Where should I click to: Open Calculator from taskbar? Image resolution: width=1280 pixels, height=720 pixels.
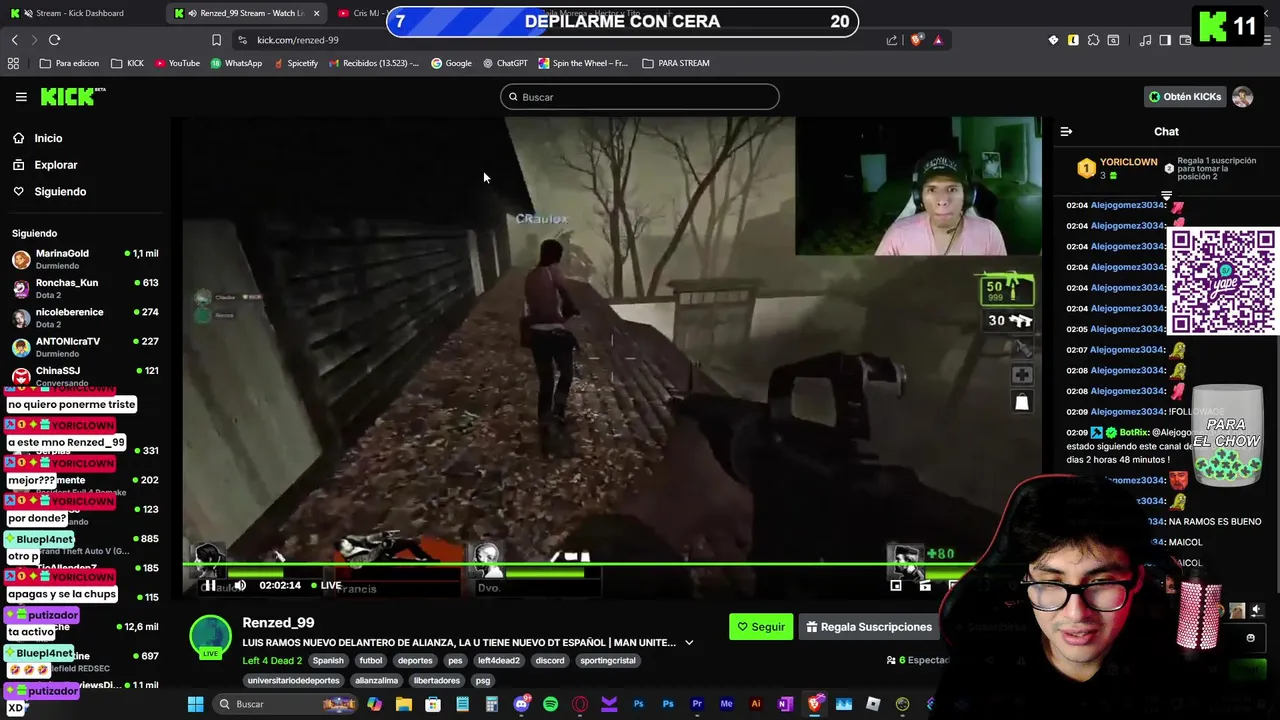pos(492,704)
